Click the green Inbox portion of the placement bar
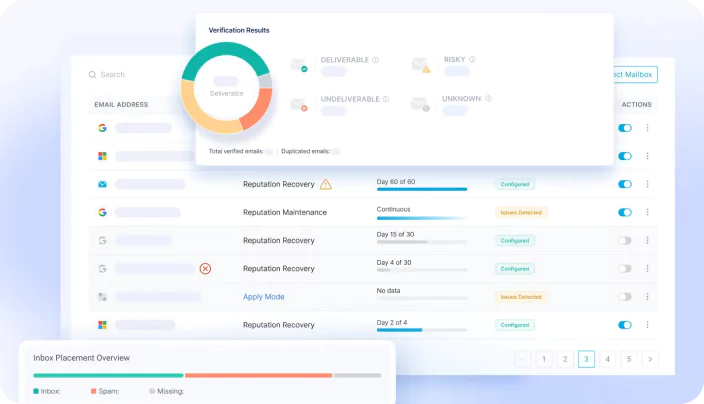 pos(108,375)
